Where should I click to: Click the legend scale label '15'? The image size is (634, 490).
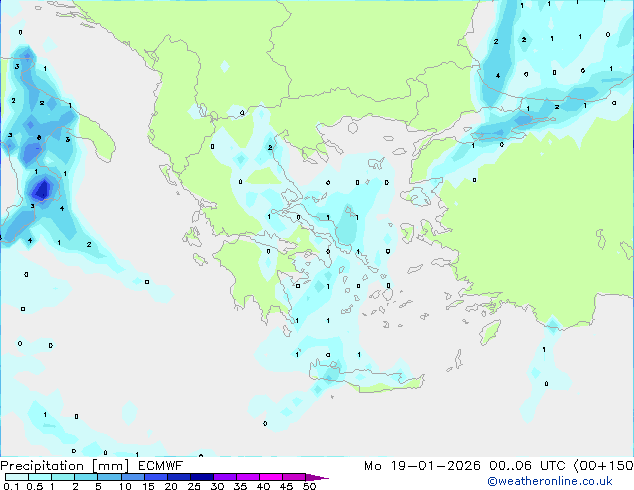coord(148,486)
